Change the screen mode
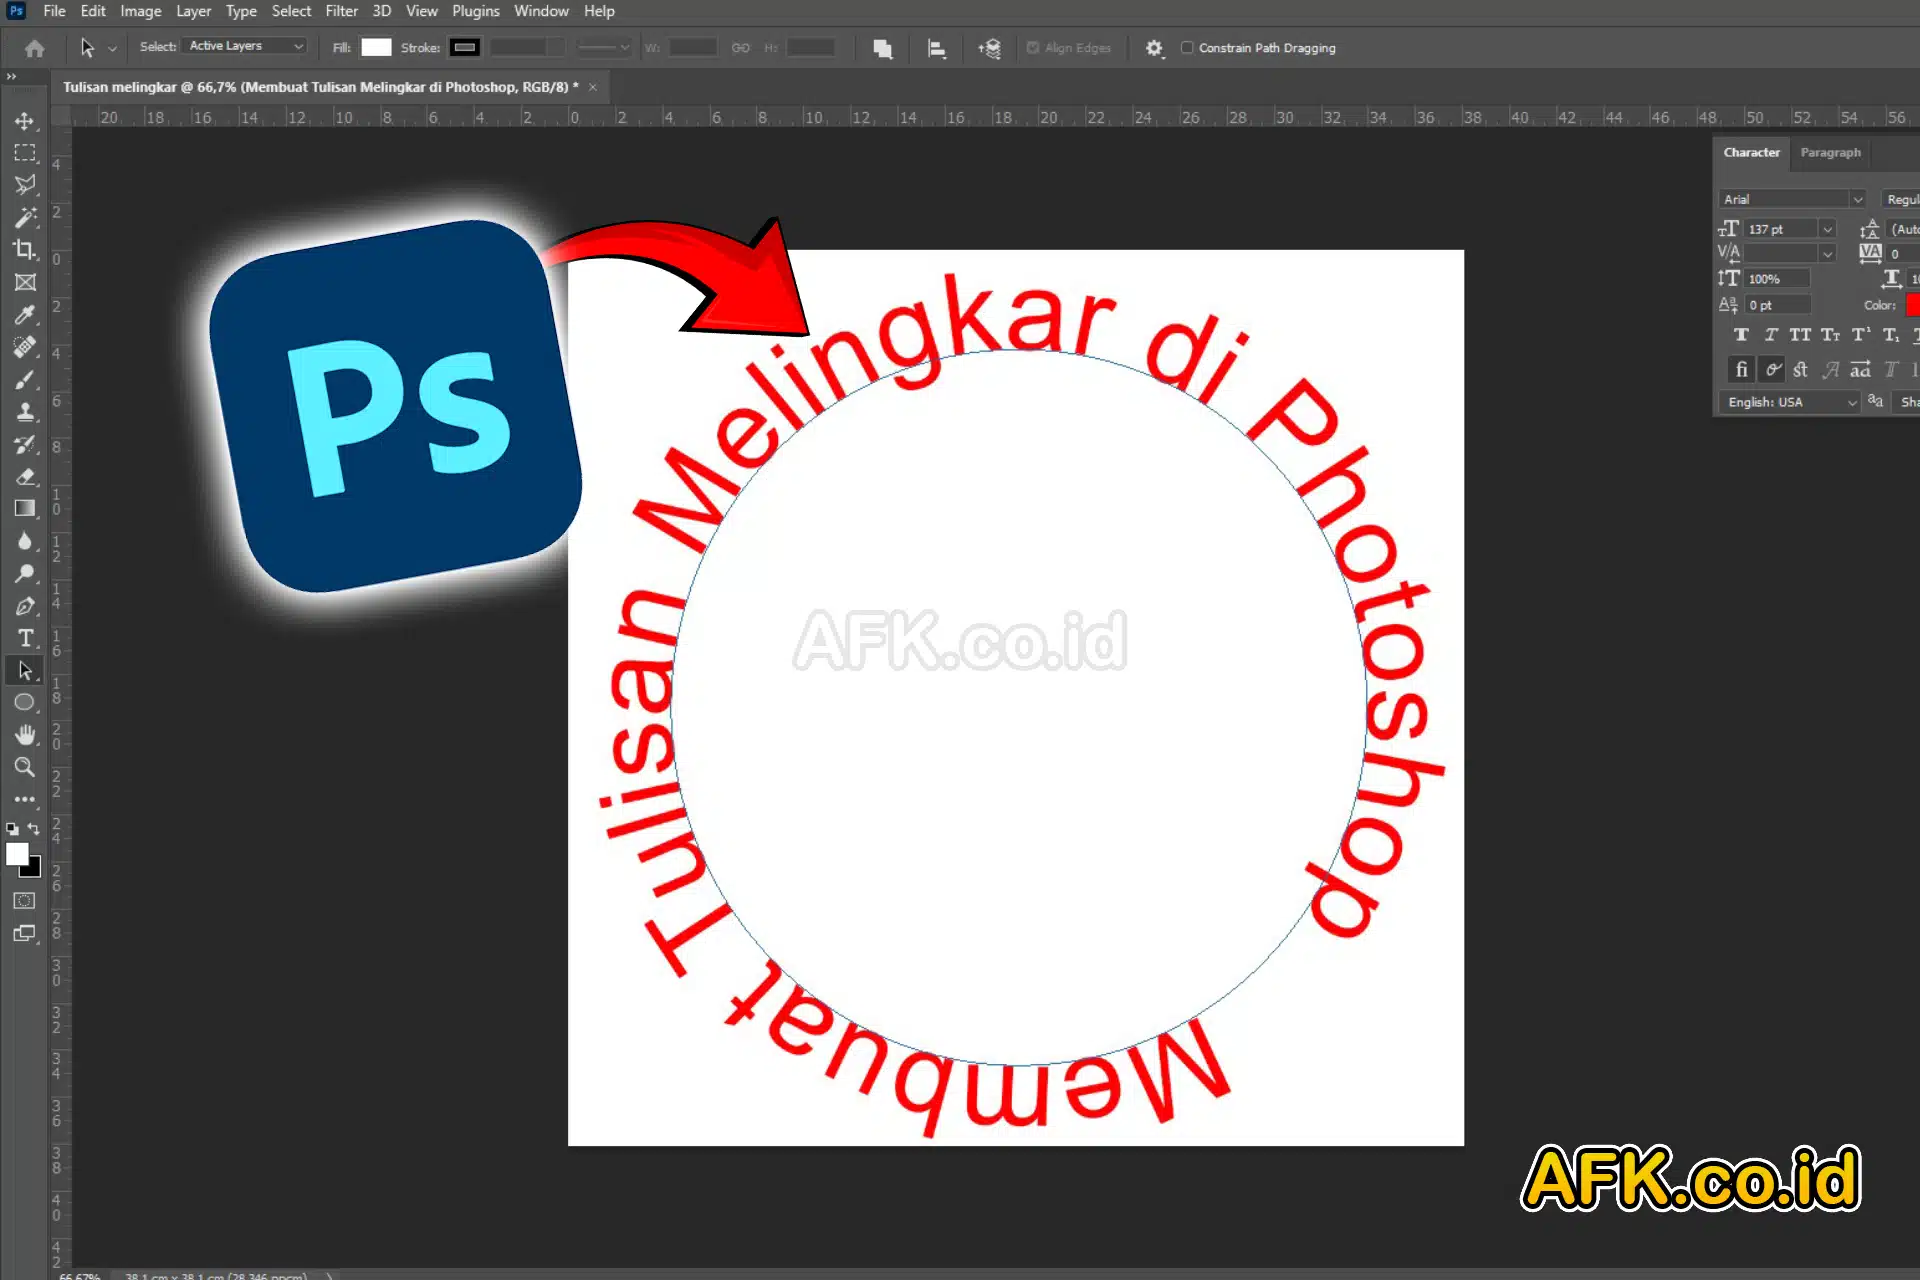The image size is (1920, 1280). 25,933
